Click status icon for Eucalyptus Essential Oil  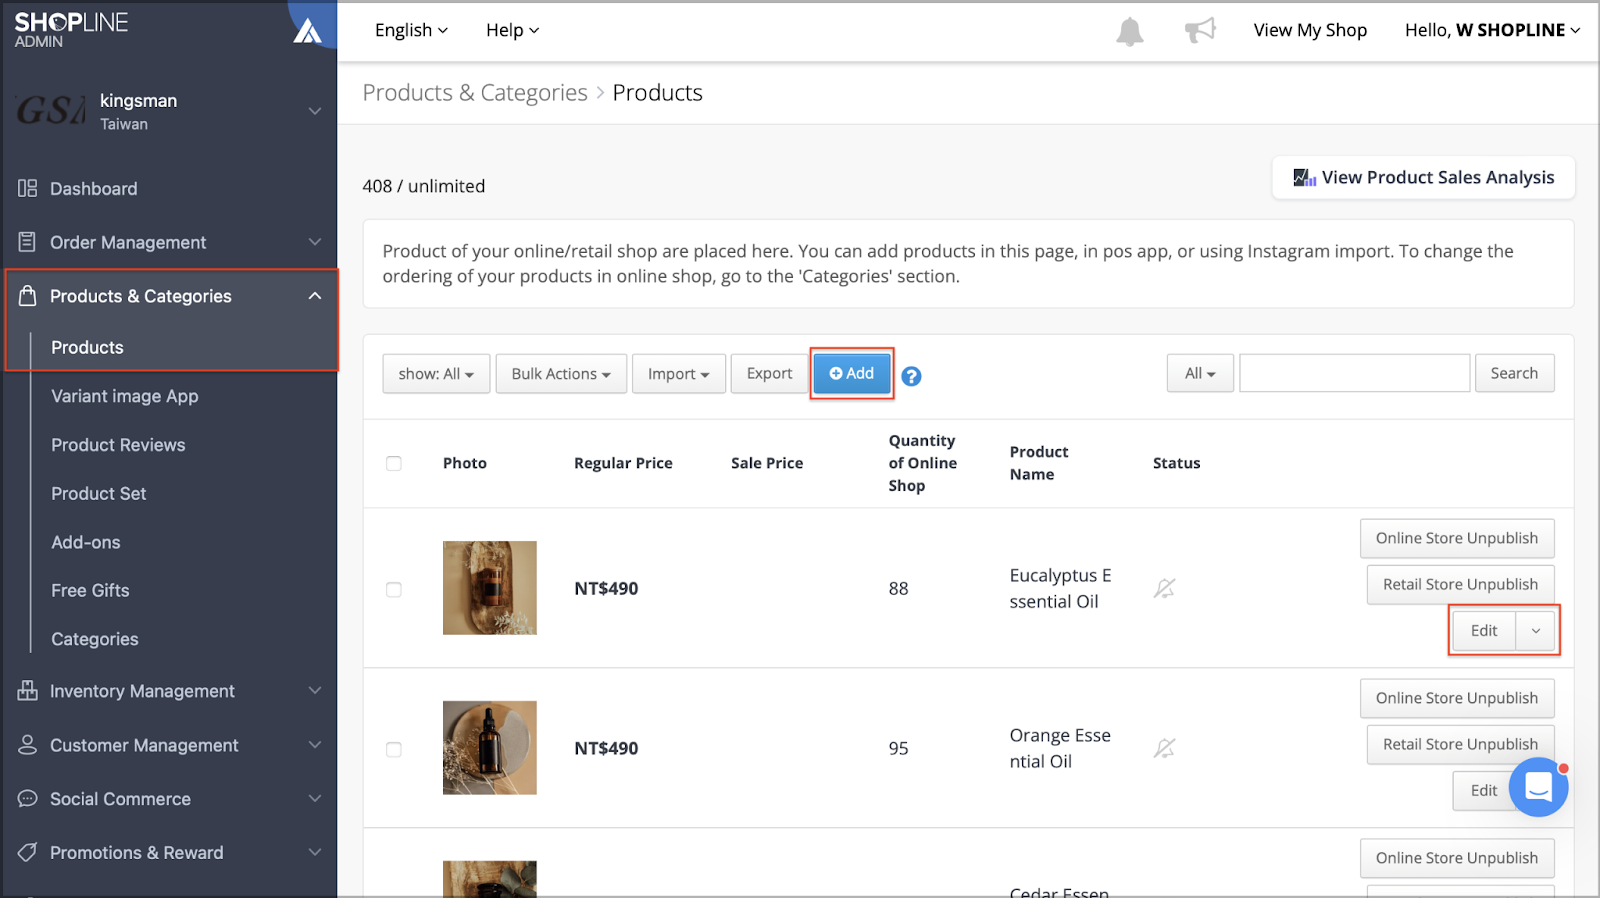click(x=1164, y=588)
